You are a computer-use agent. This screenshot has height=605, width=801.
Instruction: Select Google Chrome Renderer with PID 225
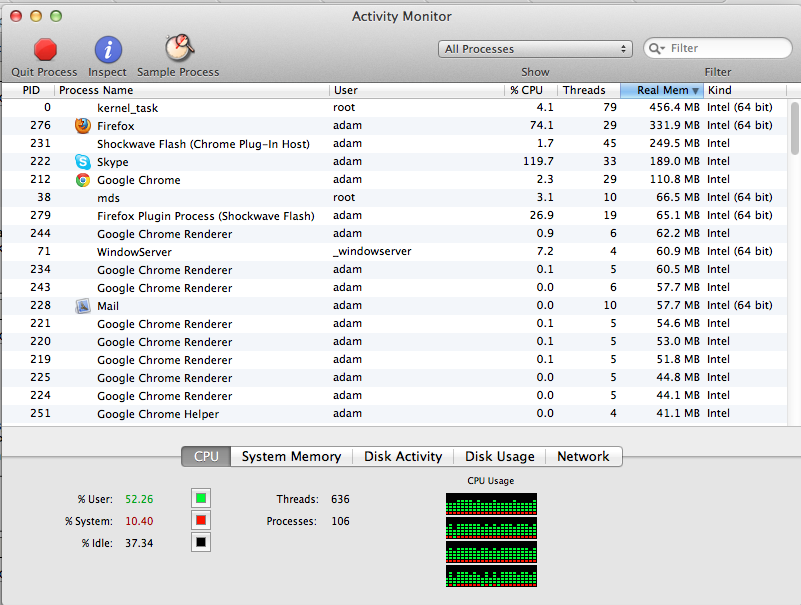(394, 377)
